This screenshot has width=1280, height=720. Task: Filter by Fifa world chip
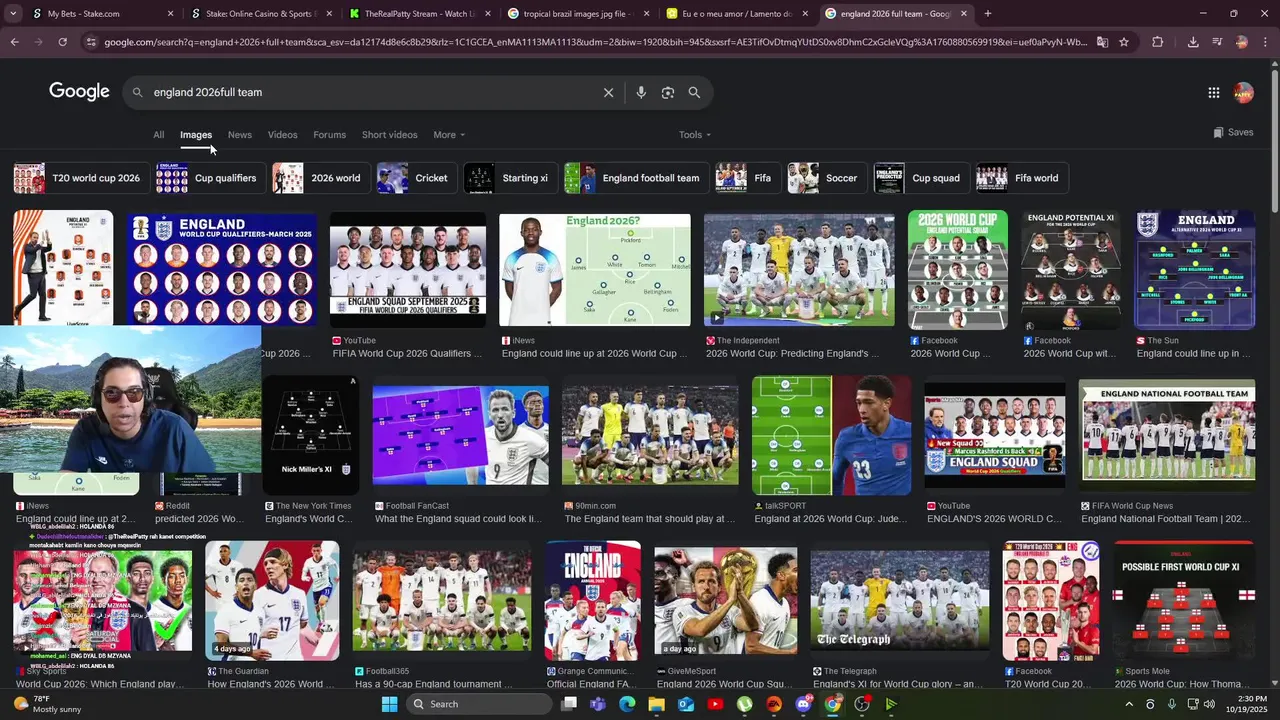click(1020, 178)
